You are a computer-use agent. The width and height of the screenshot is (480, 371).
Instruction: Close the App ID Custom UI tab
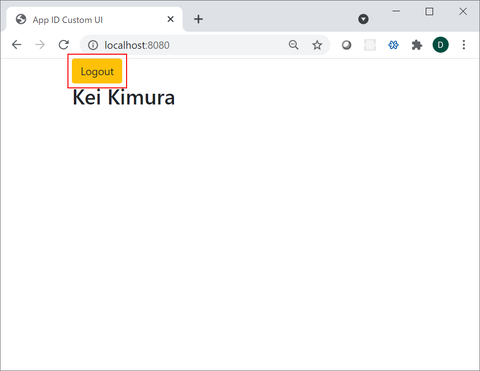pyautogui.click(x=170, y=19)
